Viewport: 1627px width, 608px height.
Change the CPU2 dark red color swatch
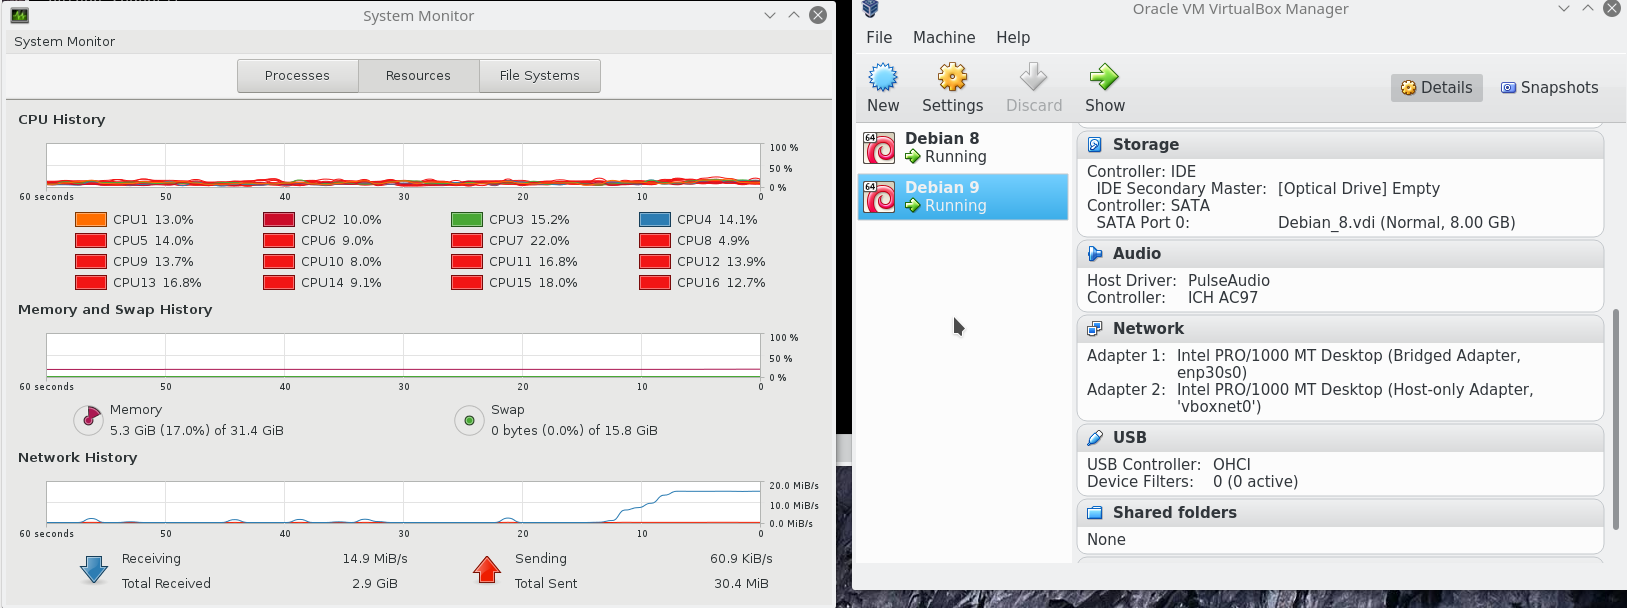click(279, 220)
